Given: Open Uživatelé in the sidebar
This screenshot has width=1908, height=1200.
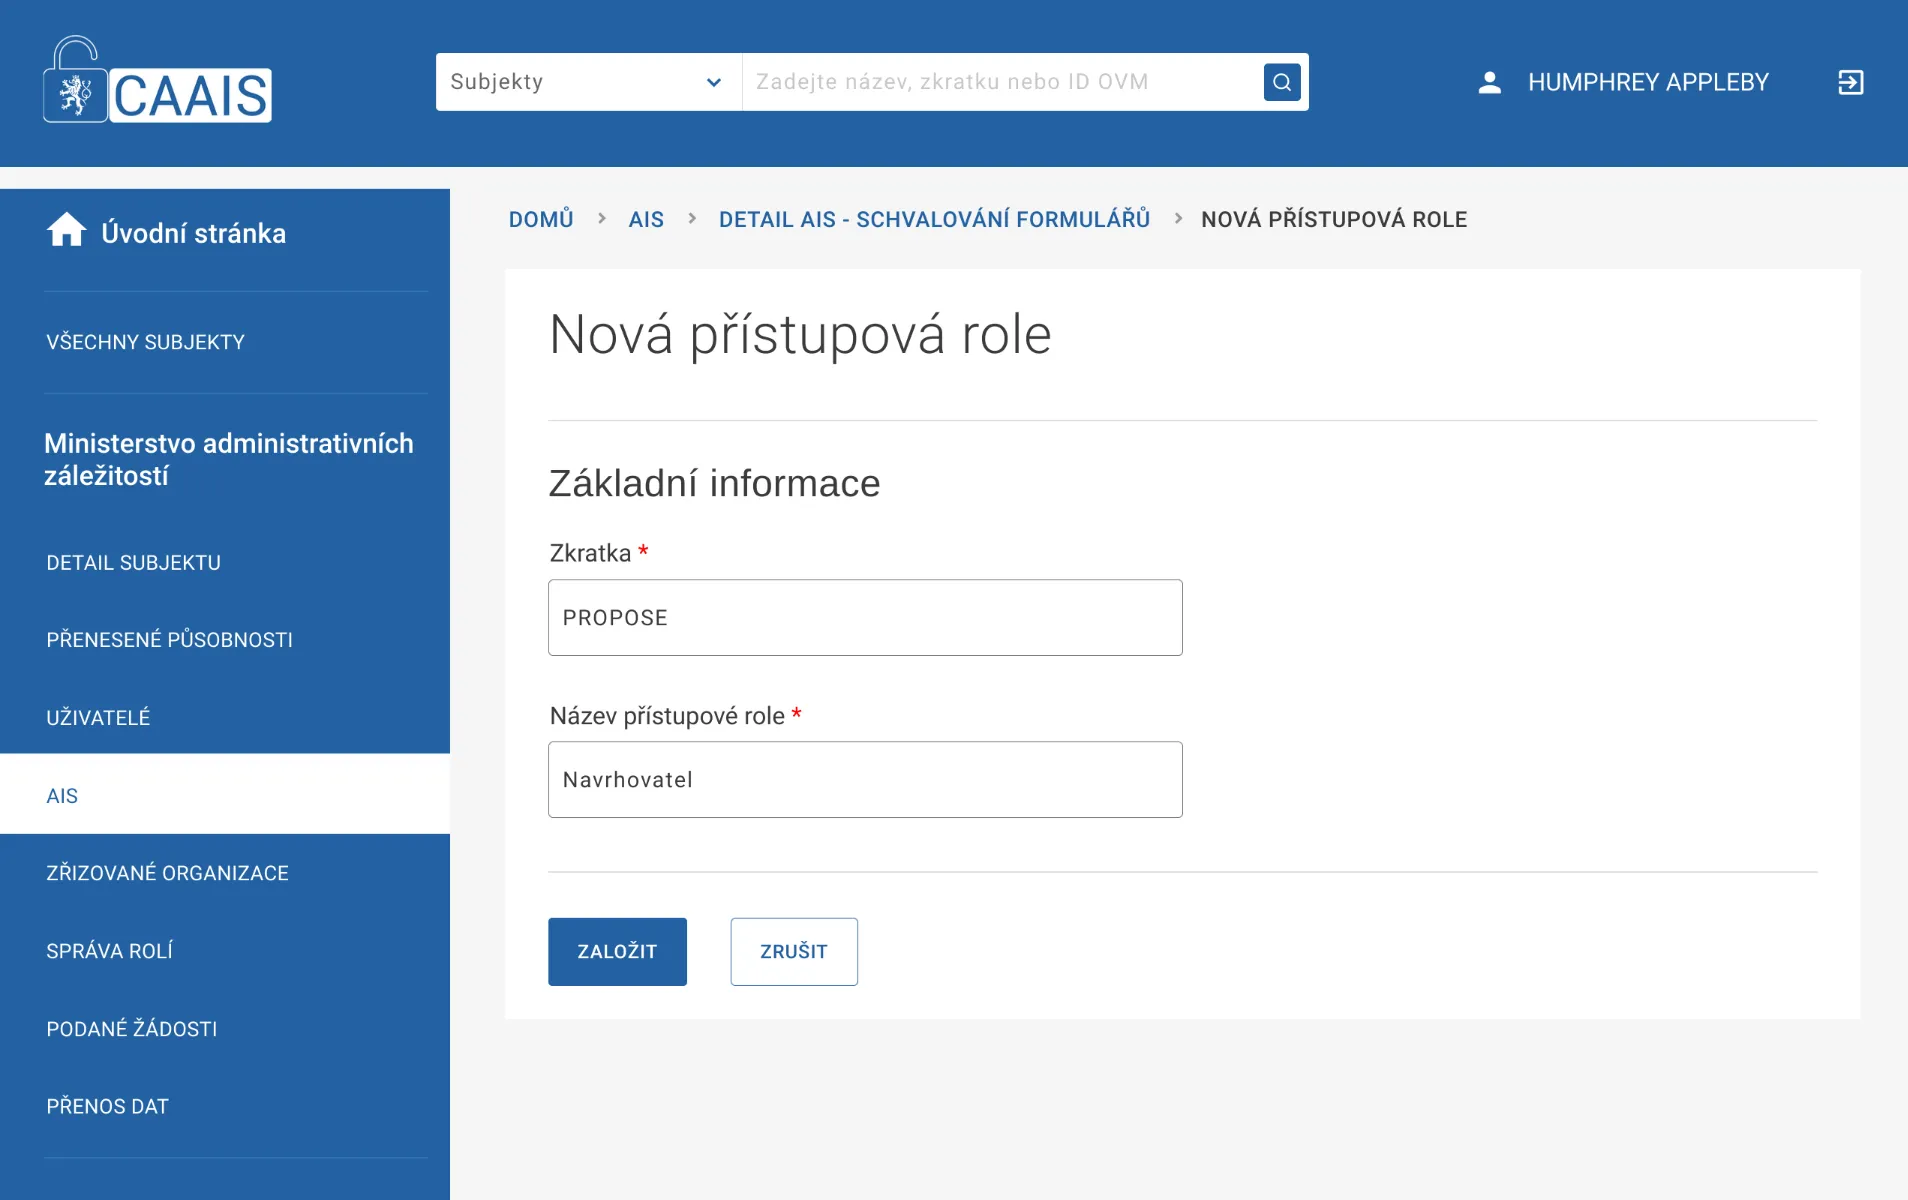Looking at the screenshot, I should tap(98, 718).
